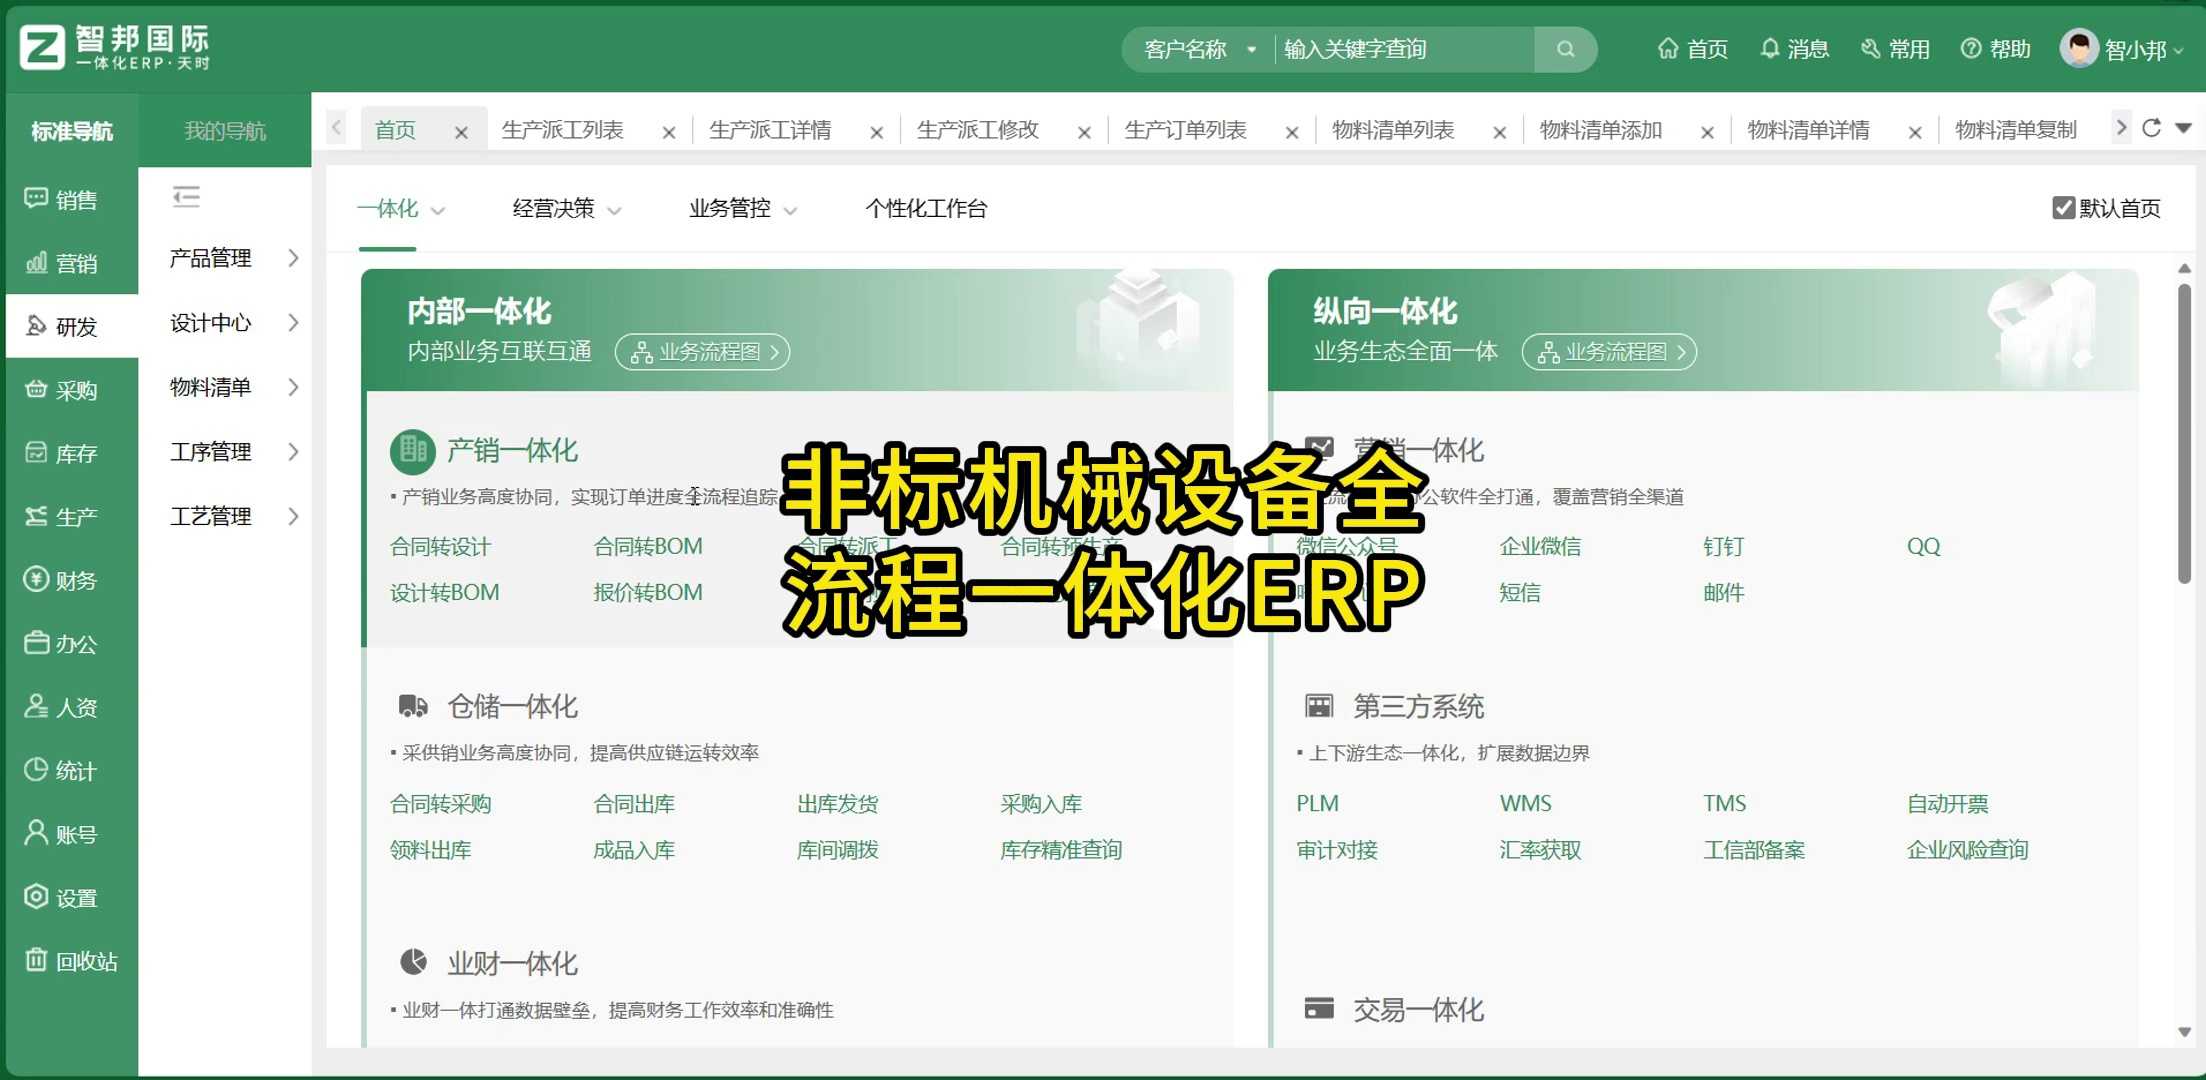Click the keyword search input field
2206x1080 pixels.
click(1404, 49)
